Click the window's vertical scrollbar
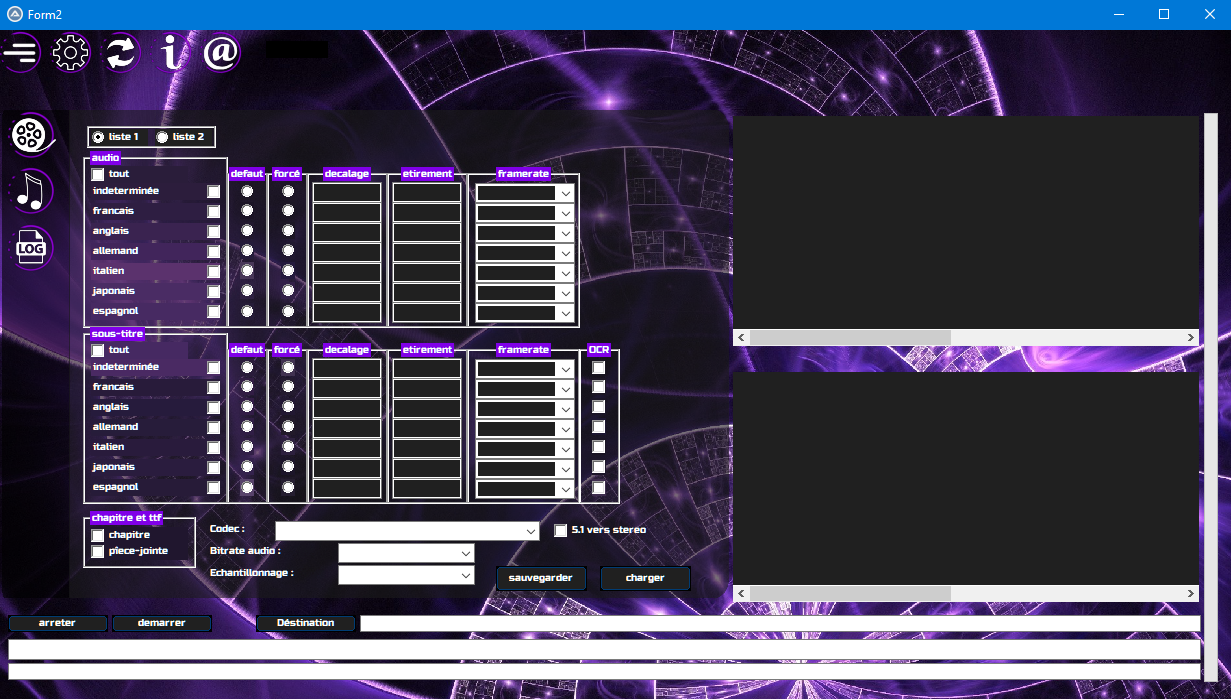1231x699 pixels. pyautogui.click(x=1211, y=397)
